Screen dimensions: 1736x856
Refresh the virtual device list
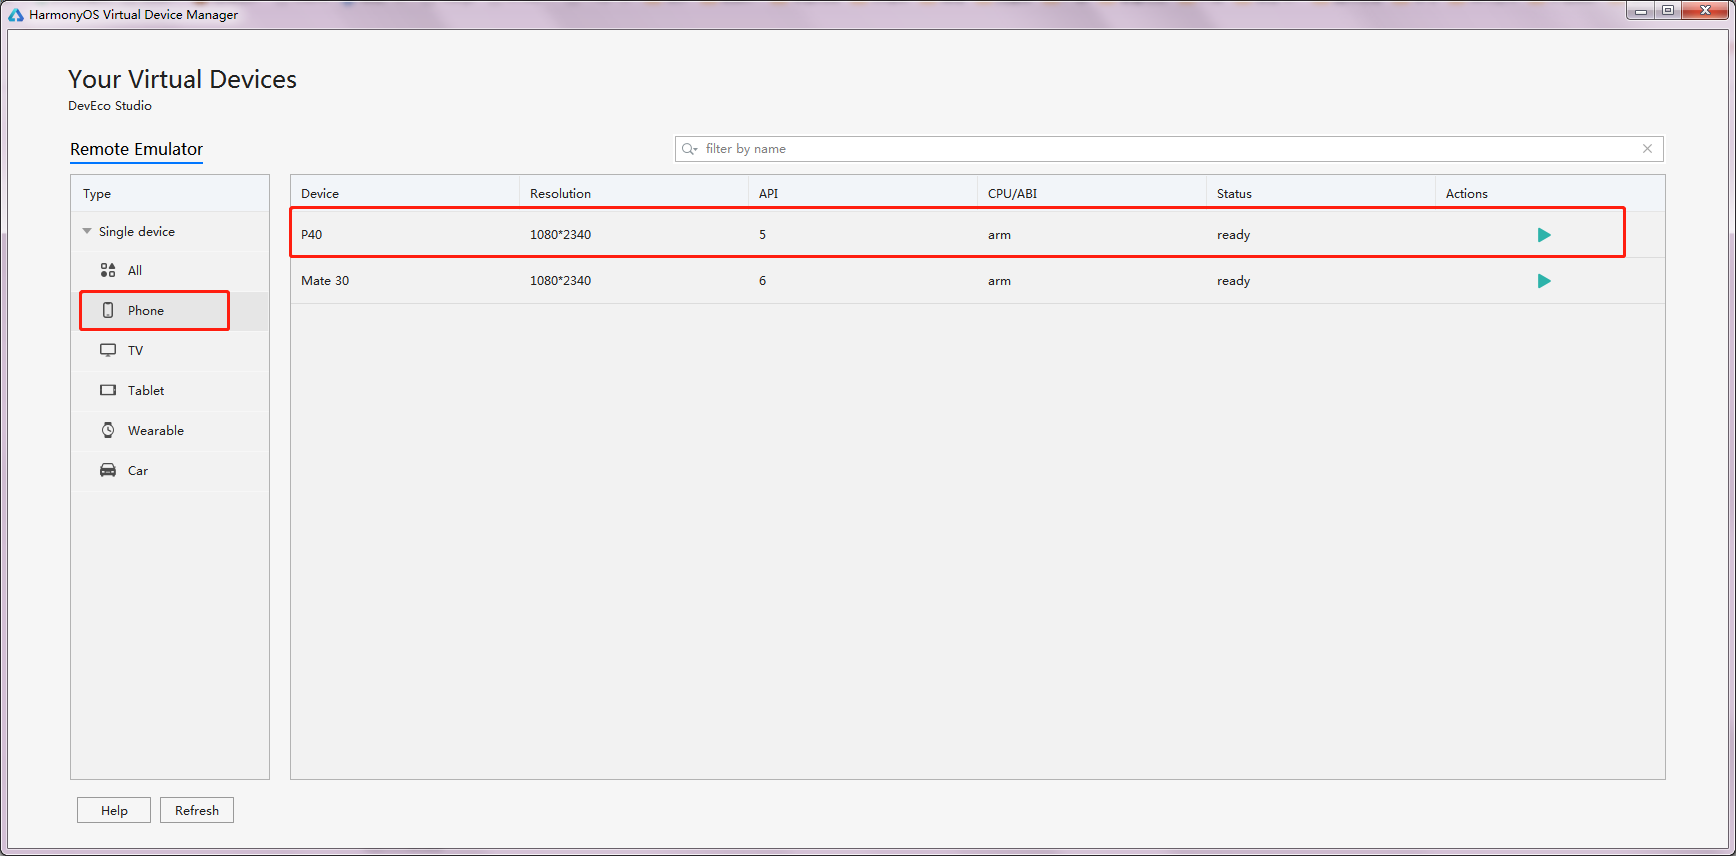(197, 810)
